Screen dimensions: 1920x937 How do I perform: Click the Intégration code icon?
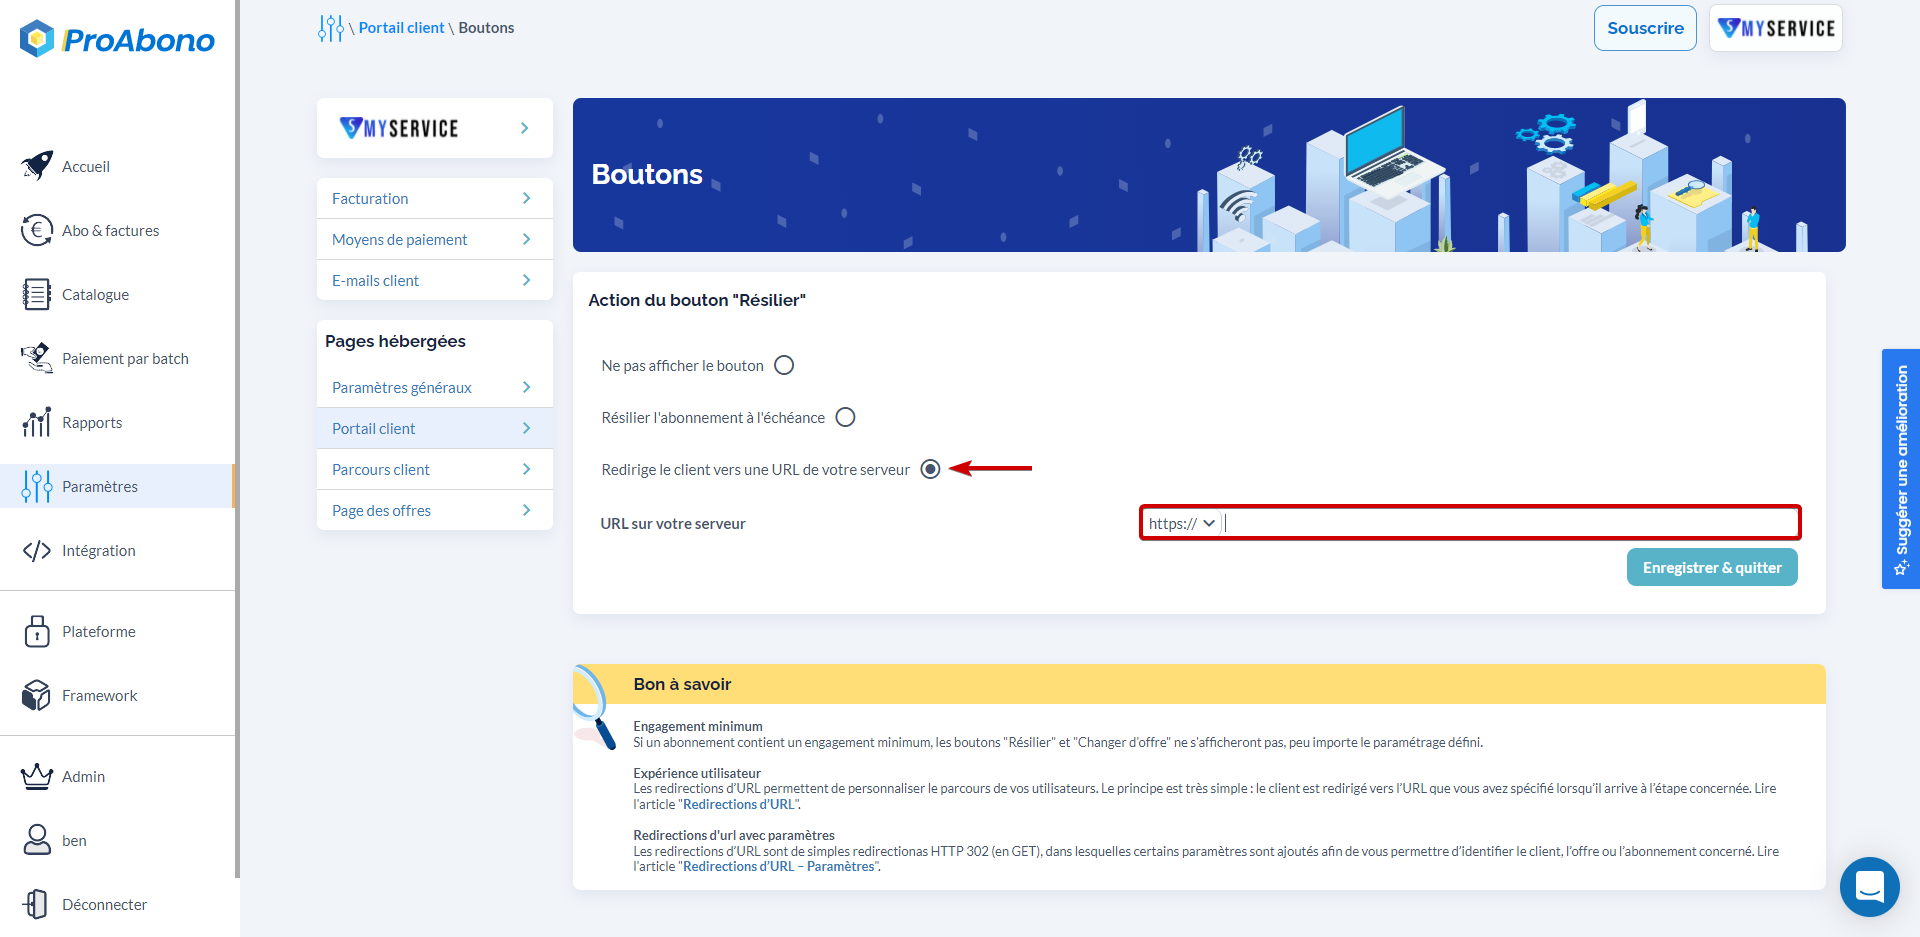[37, 550]
